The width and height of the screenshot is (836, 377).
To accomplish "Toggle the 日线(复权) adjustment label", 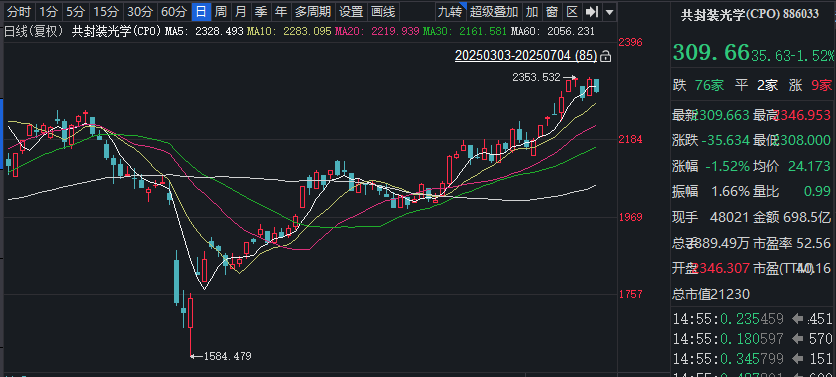I will tap(35, 31).
